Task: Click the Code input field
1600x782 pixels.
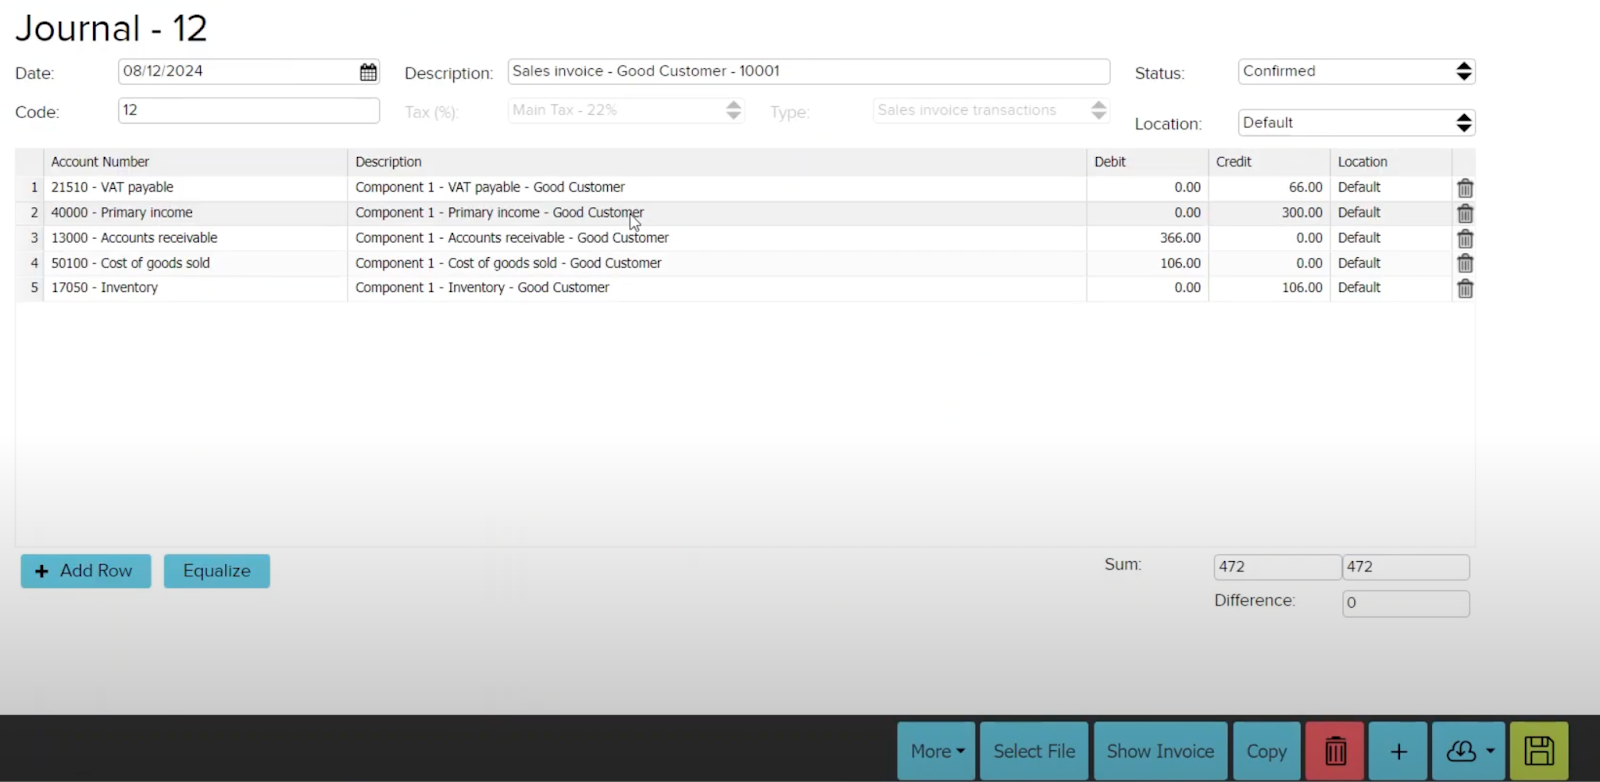Action: click(x=248, y=110)
